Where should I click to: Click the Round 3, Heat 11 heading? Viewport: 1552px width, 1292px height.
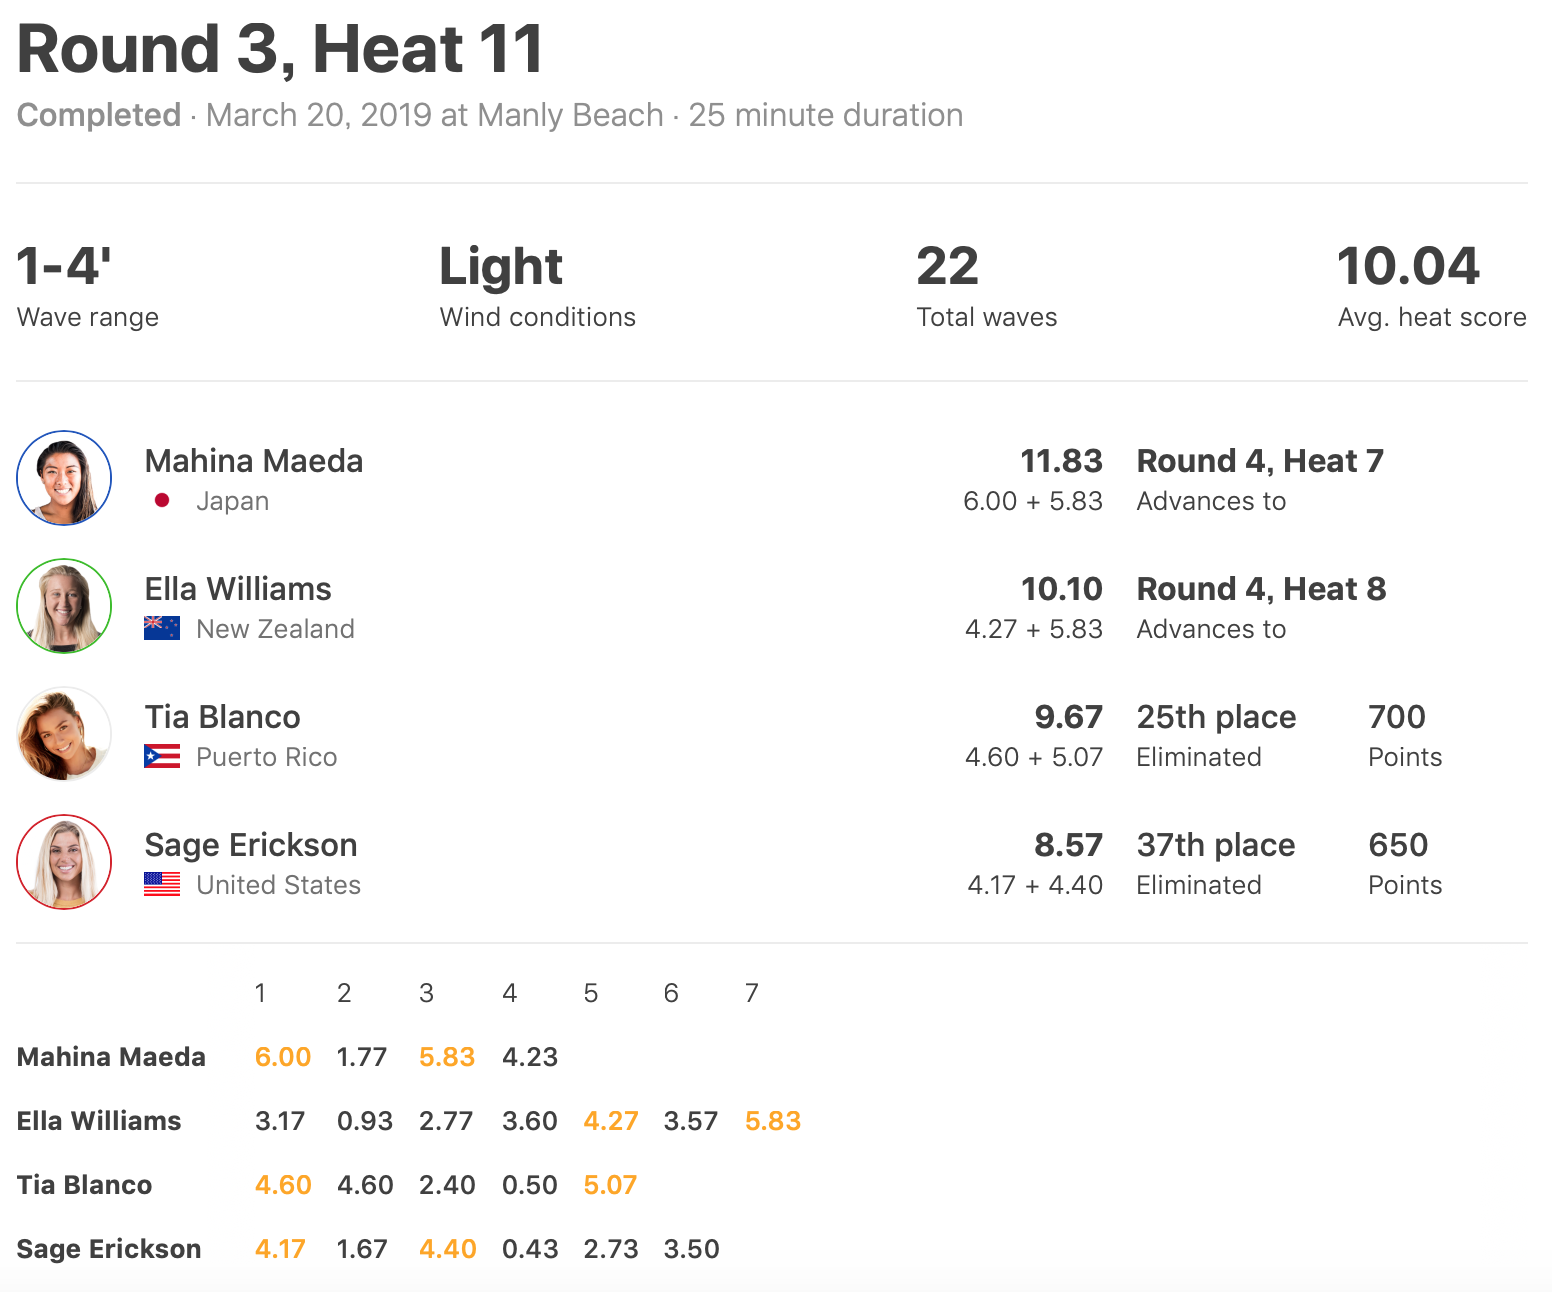point(280,49)
